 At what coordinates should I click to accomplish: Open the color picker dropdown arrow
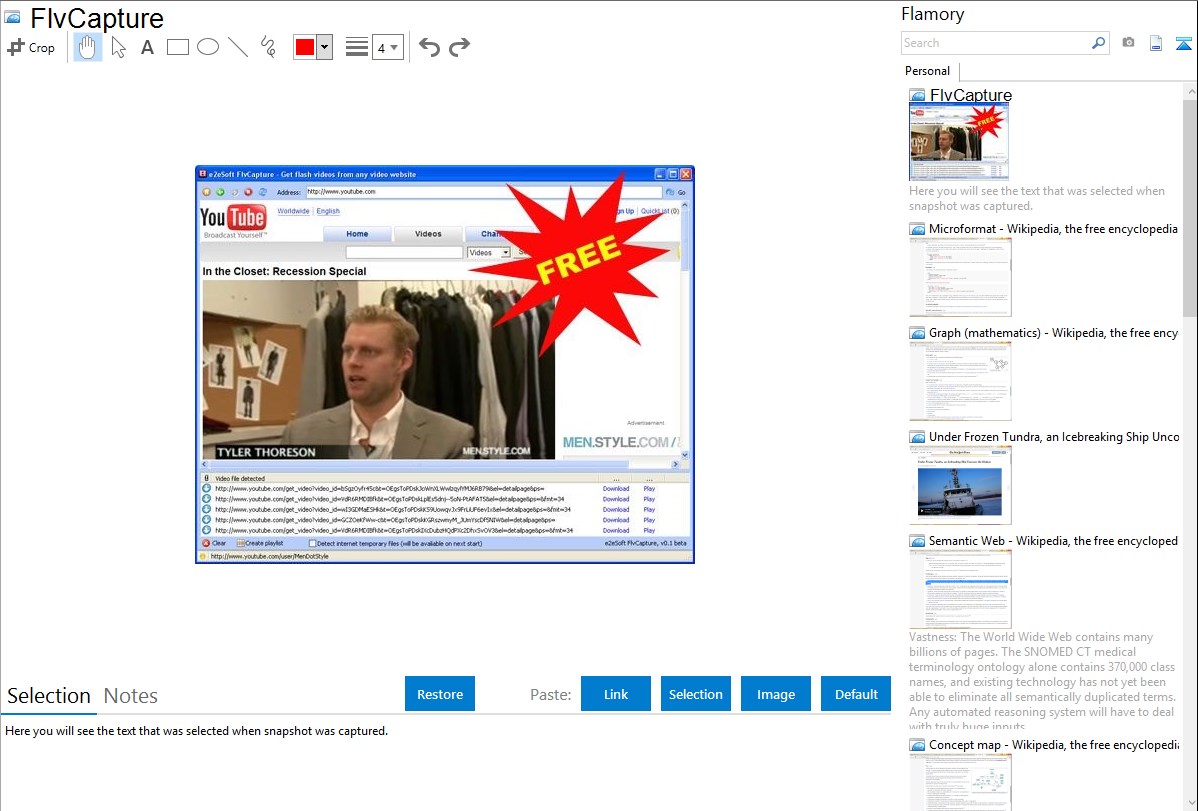click(x=325, y=47)
